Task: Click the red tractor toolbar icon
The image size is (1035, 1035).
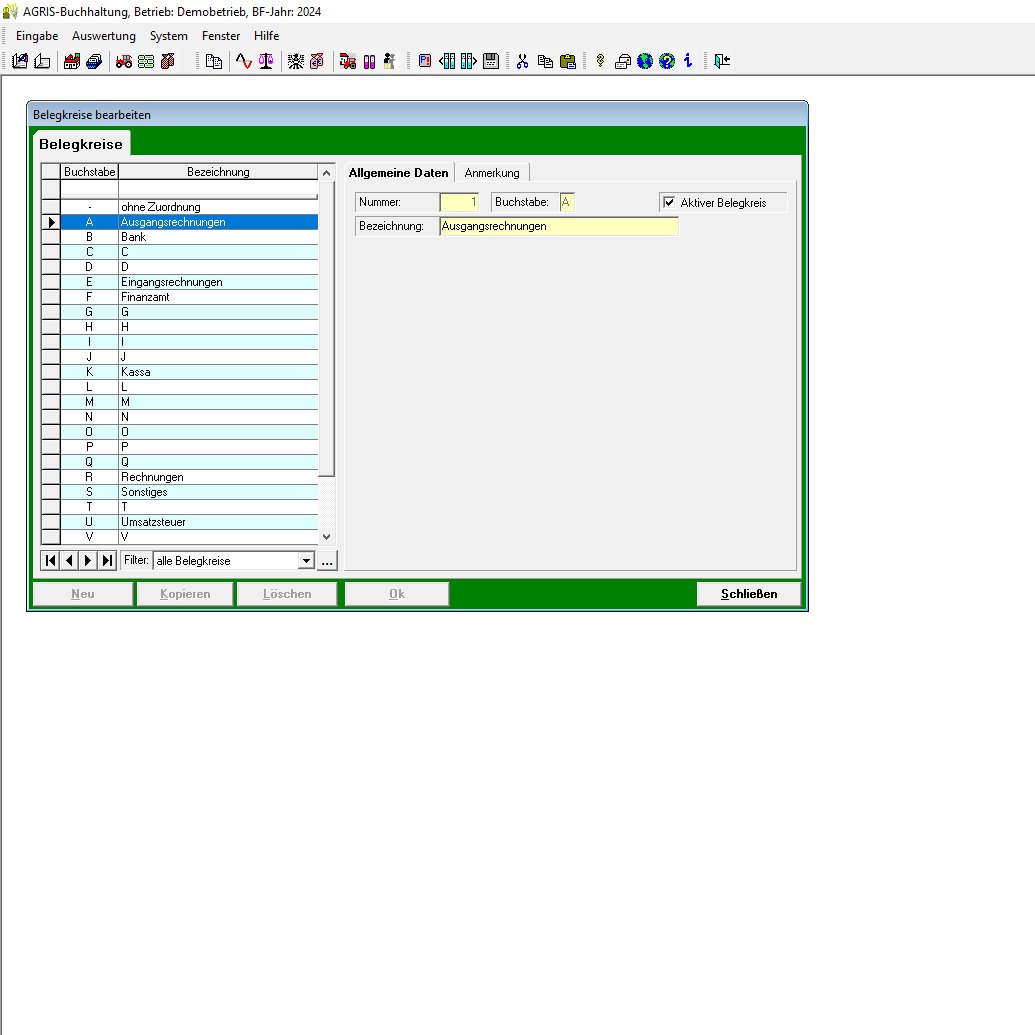Action: [x=124, y=61]
